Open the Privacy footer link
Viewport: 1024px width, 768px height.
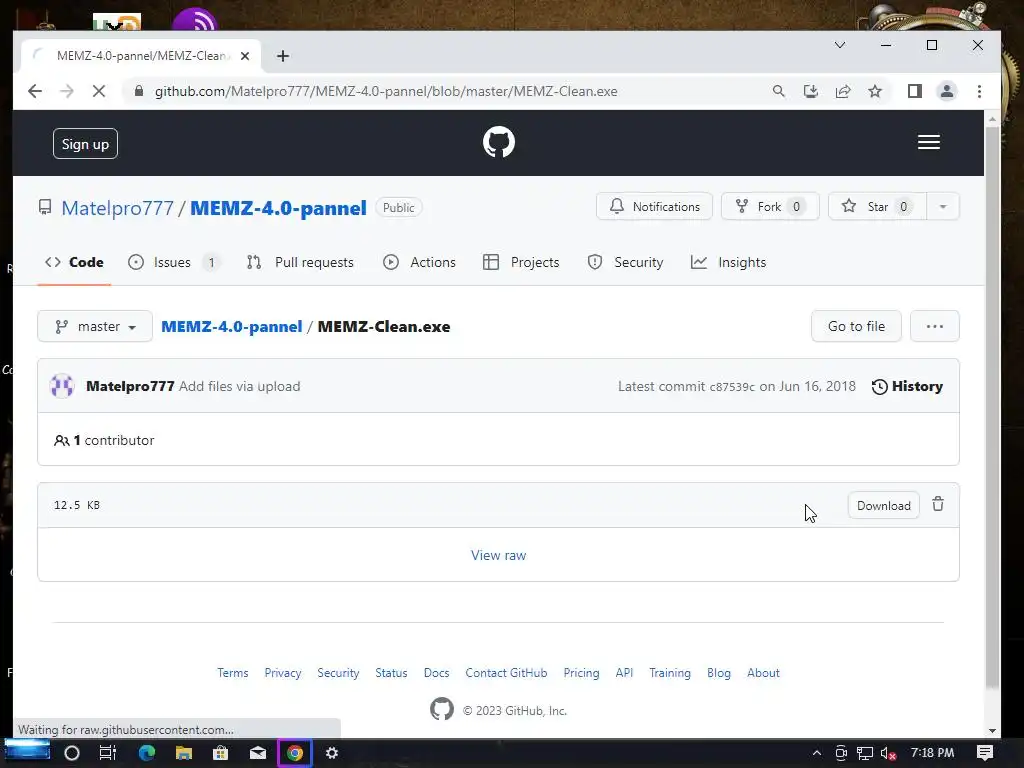click(x=283, y=673)
